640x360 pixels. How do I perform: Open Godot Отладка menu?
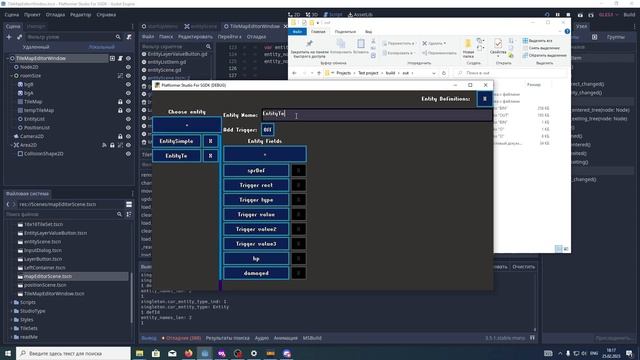coord(55,15)
